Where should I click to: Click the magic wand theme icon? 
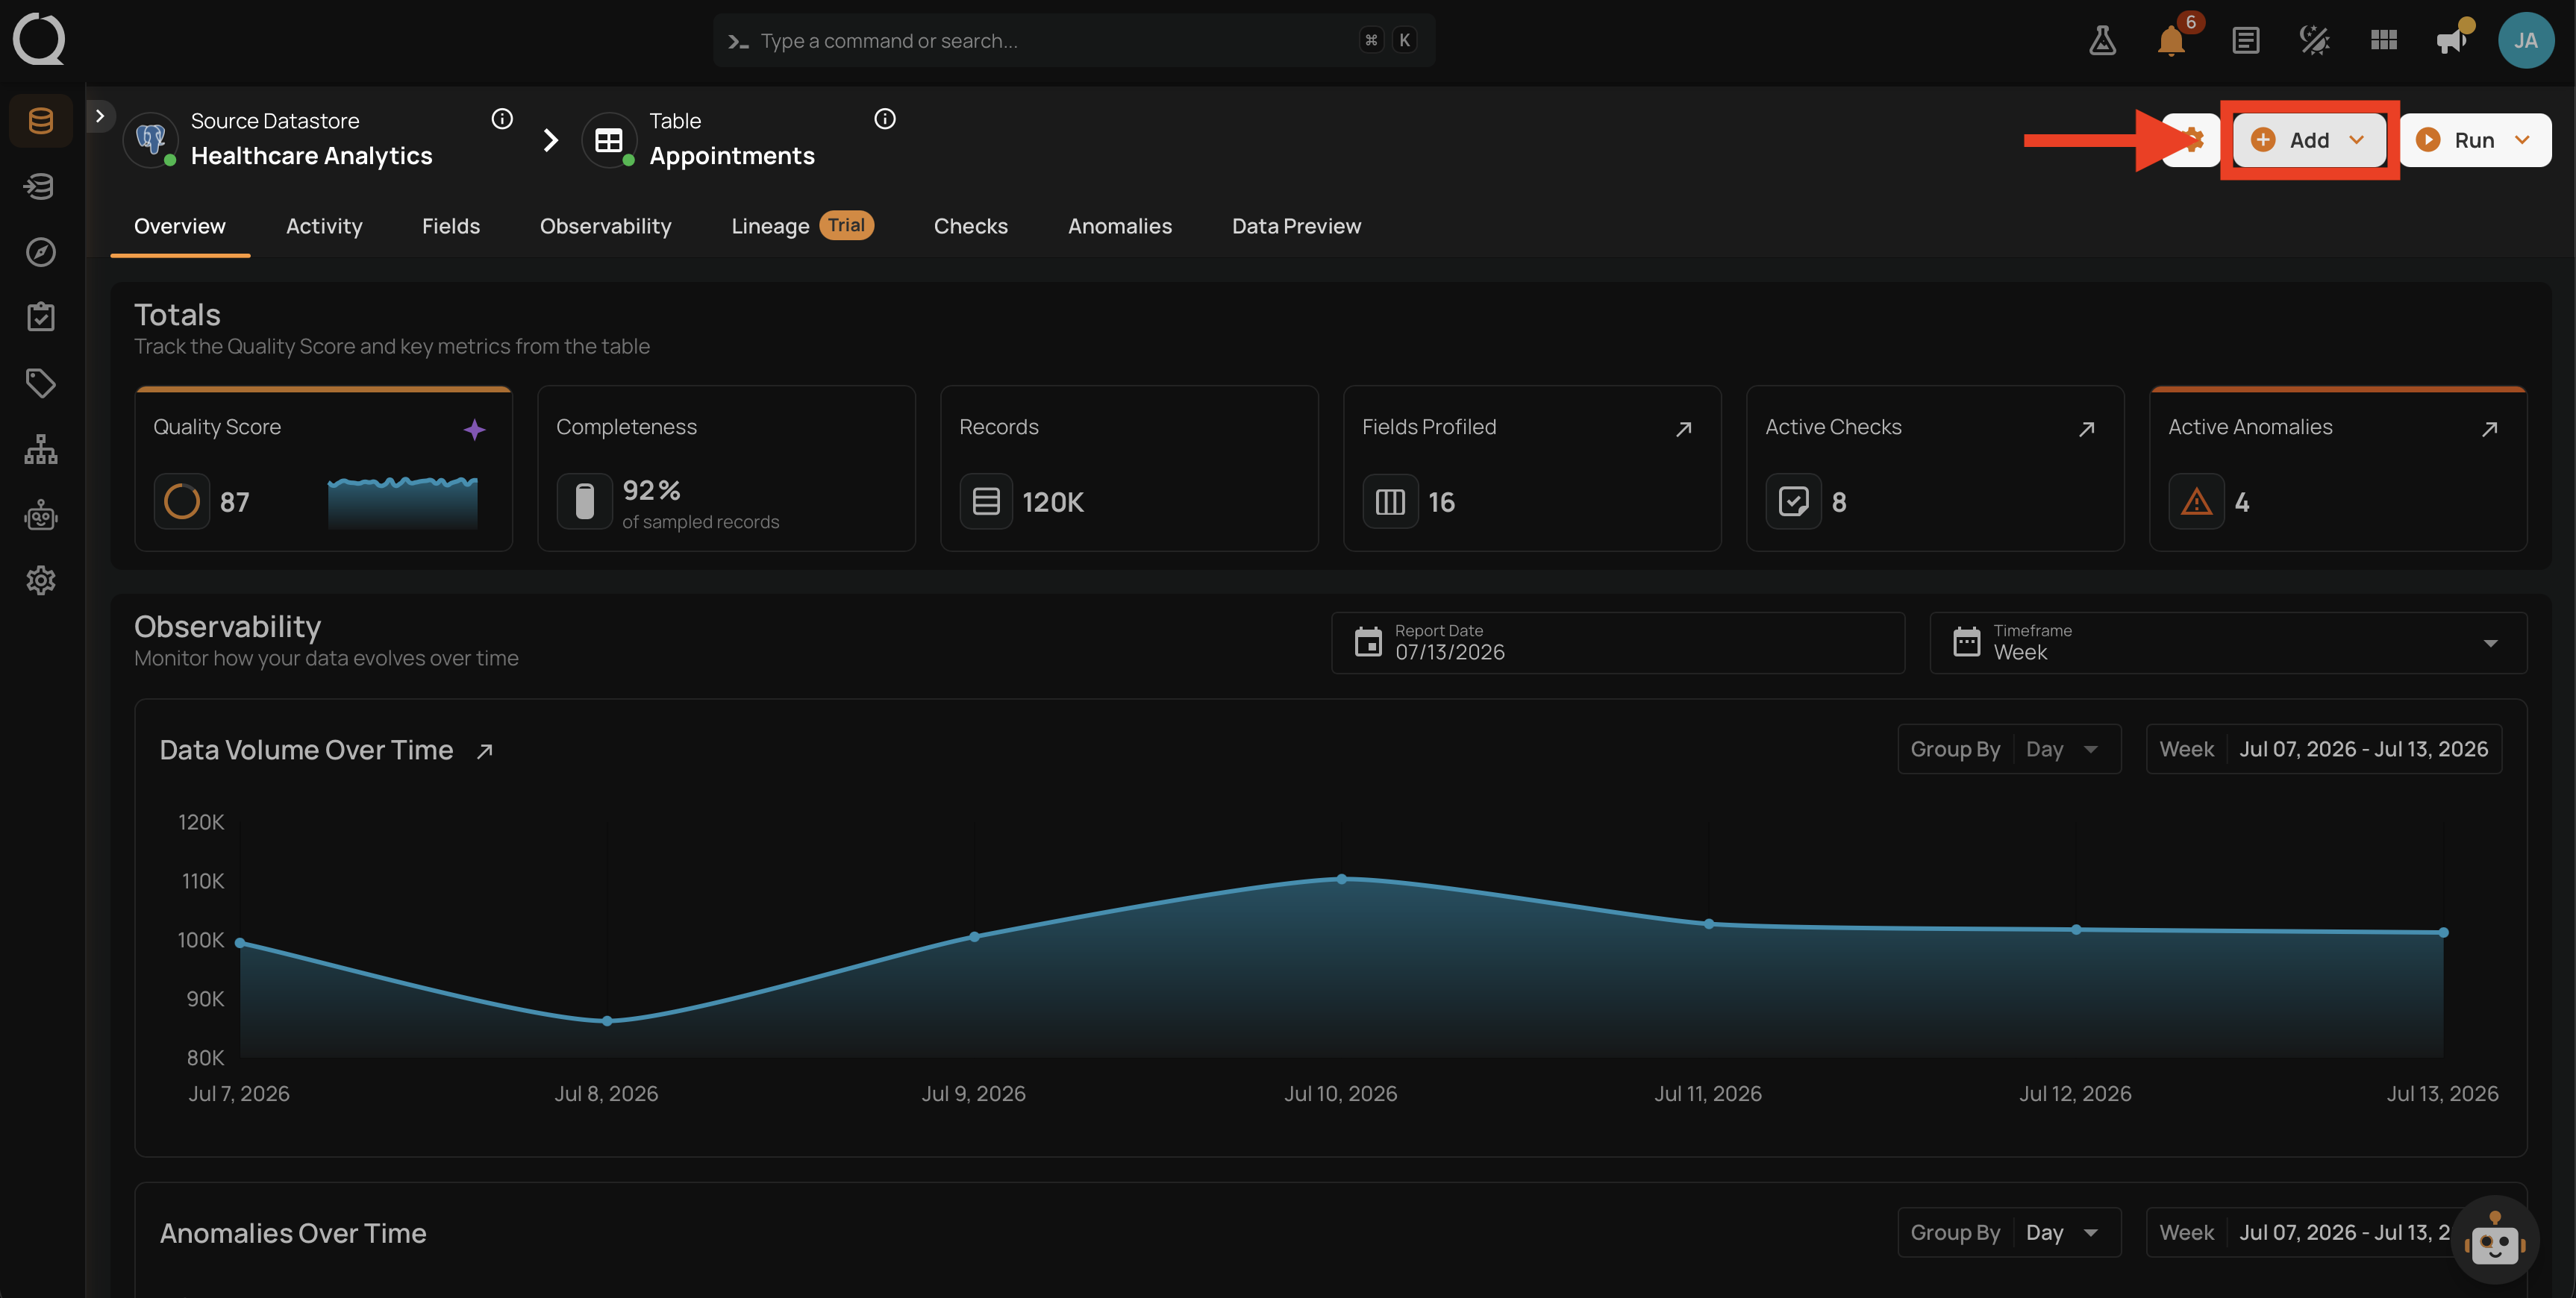pos(2314,40)
